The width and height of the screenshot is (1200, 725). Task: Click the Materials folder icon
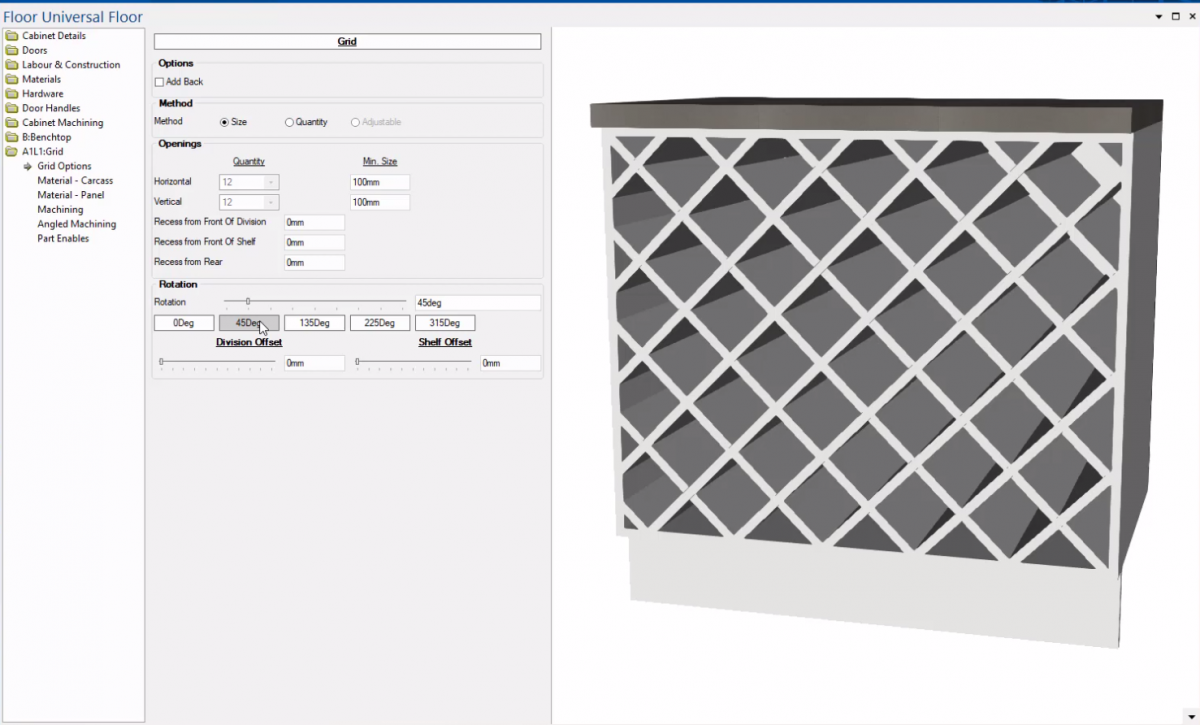click(x=12, y=79)
